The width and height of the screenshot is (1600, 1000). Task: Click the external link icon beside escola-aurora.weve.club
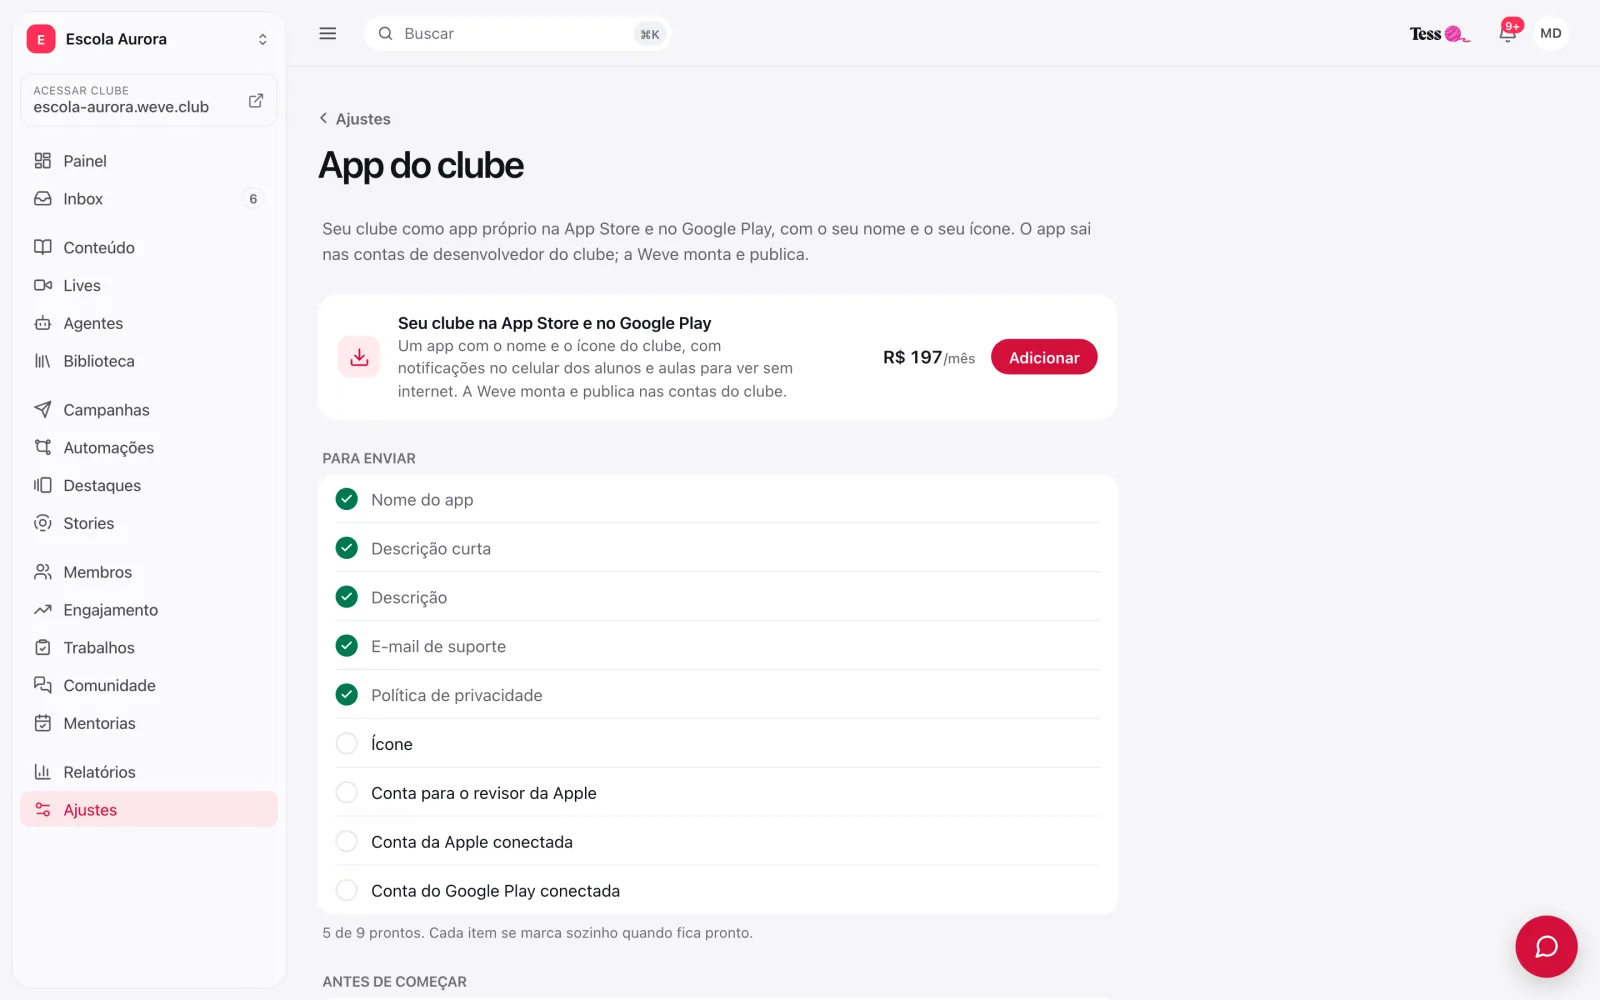[256, 100]
